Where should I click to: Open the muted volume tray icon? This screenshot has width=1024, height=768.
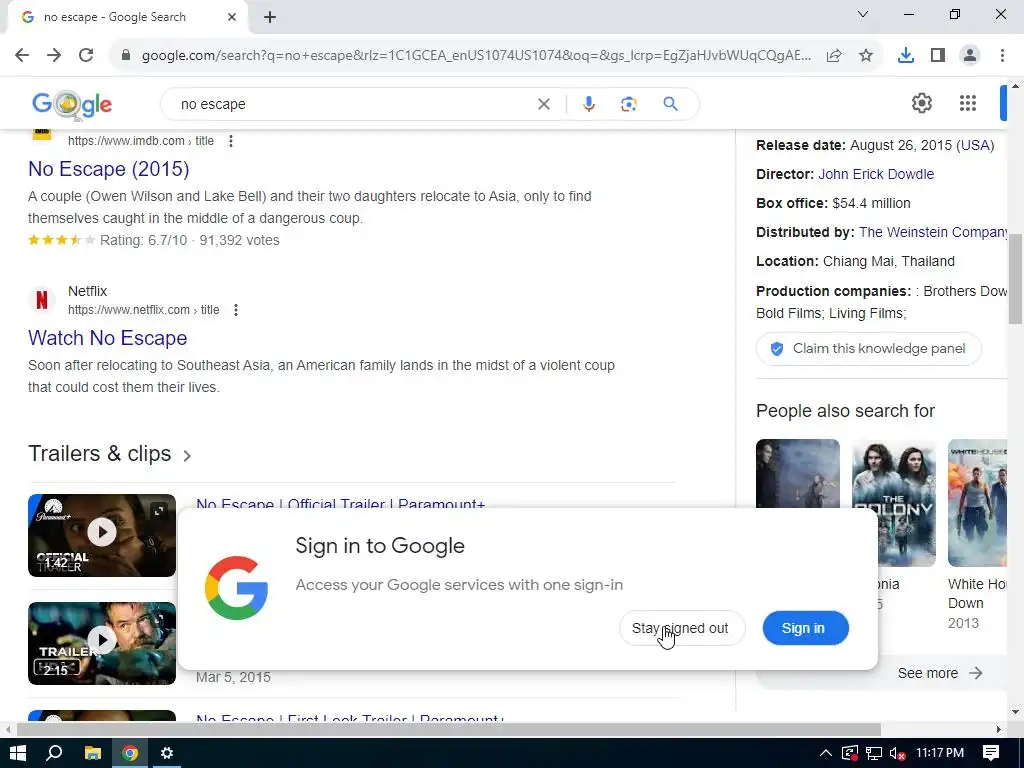pyautogui.click(x=897, y=753)
